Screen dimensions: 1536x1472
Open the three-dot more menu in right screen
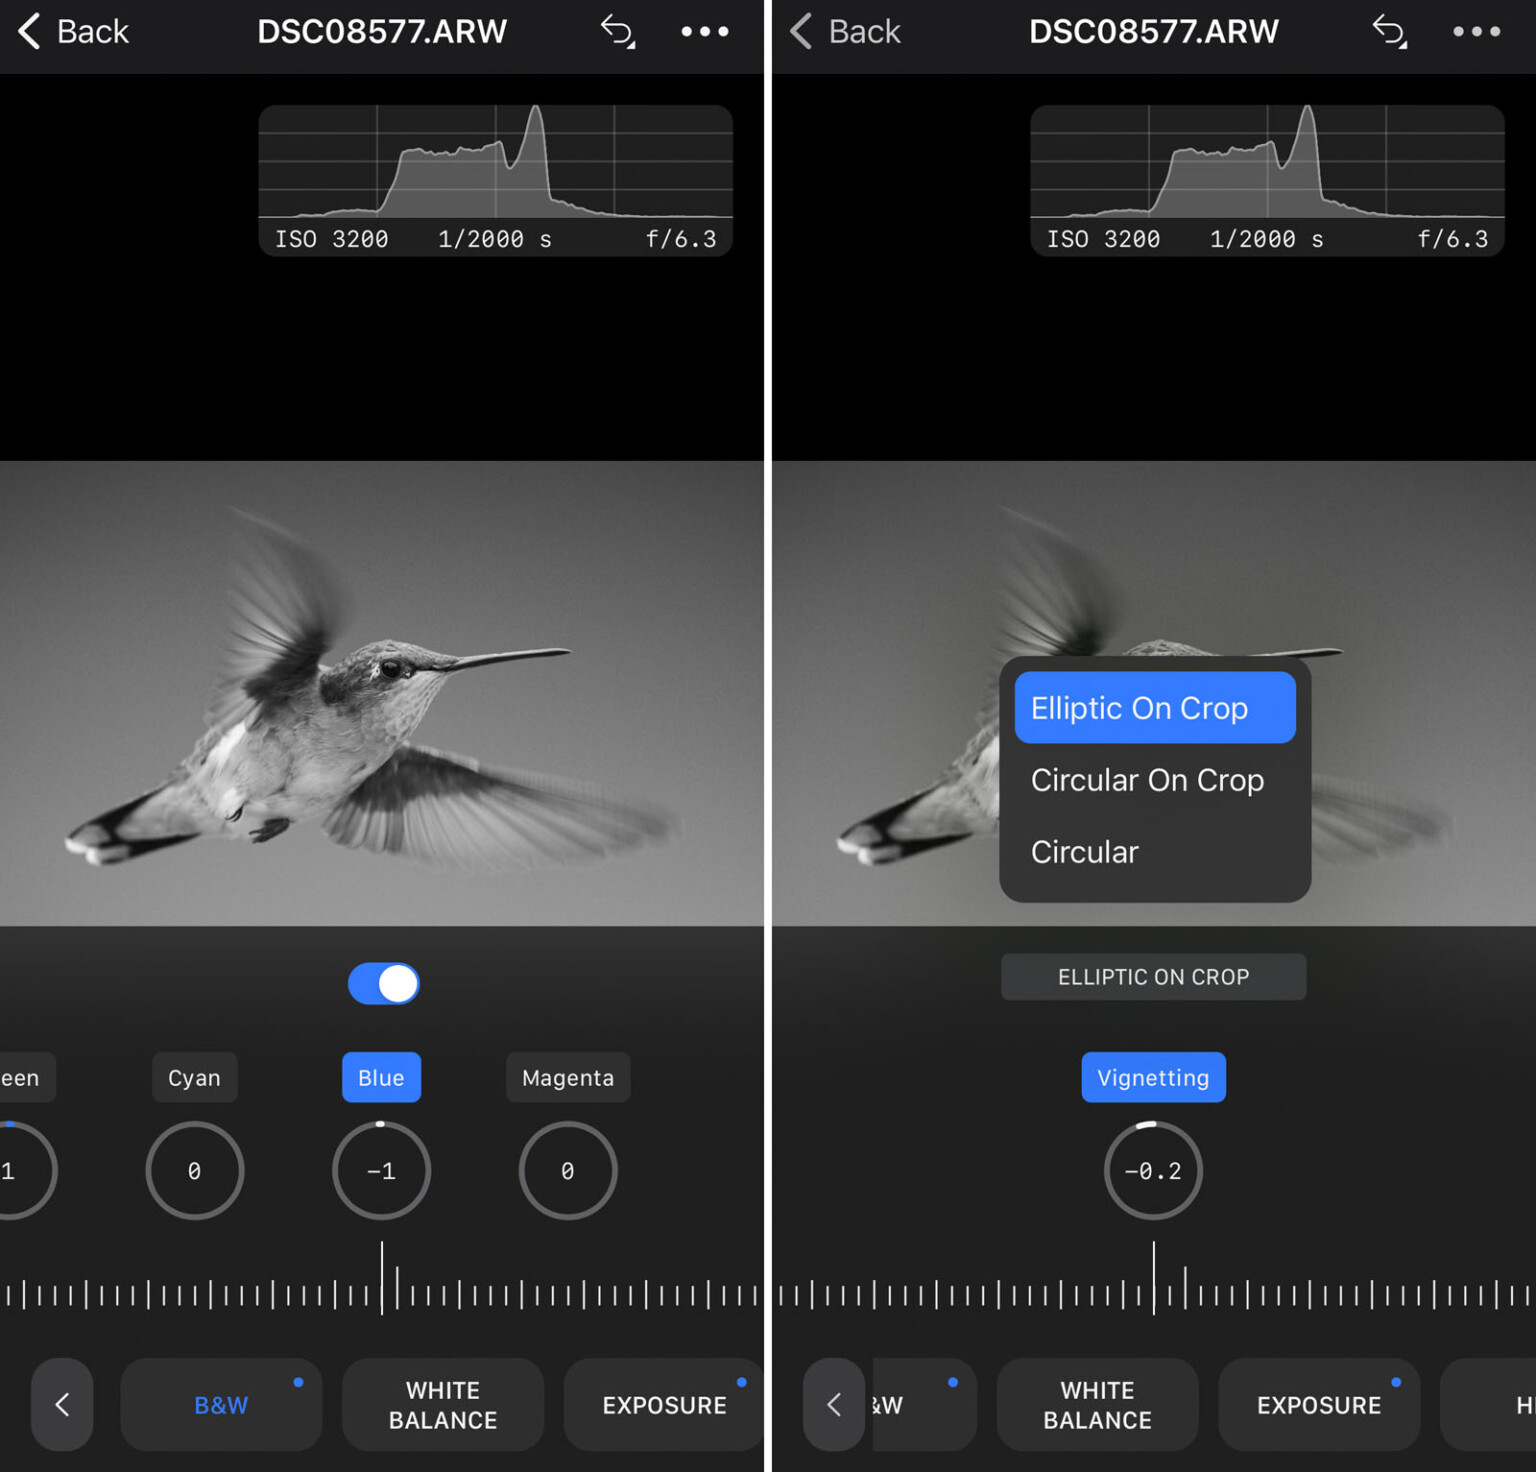(x=1477, y=31)
